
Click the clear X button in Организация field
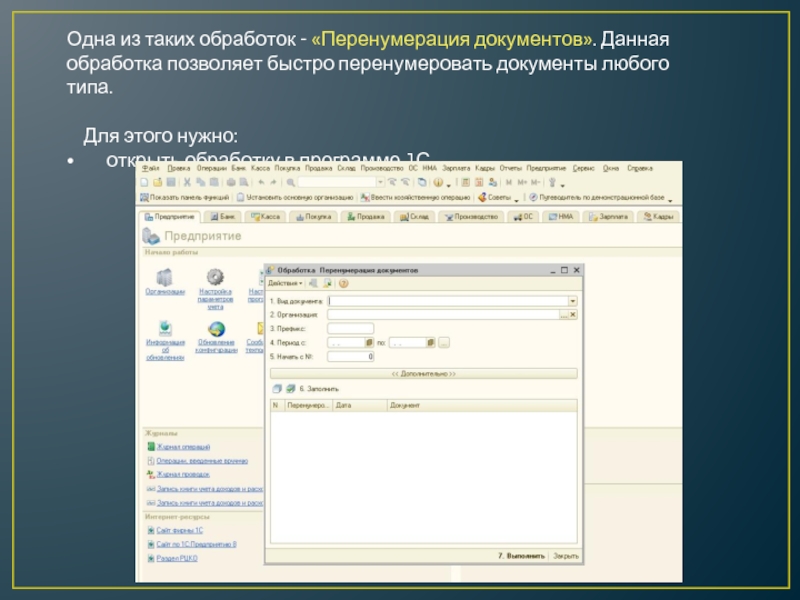click(x=572, y=315)
